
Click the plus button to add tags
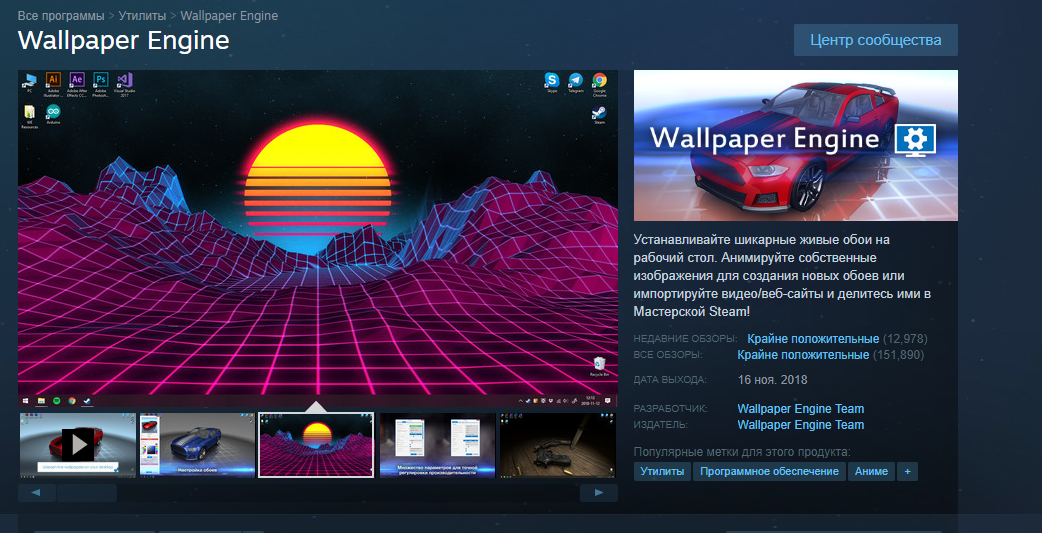click(907, 471)
